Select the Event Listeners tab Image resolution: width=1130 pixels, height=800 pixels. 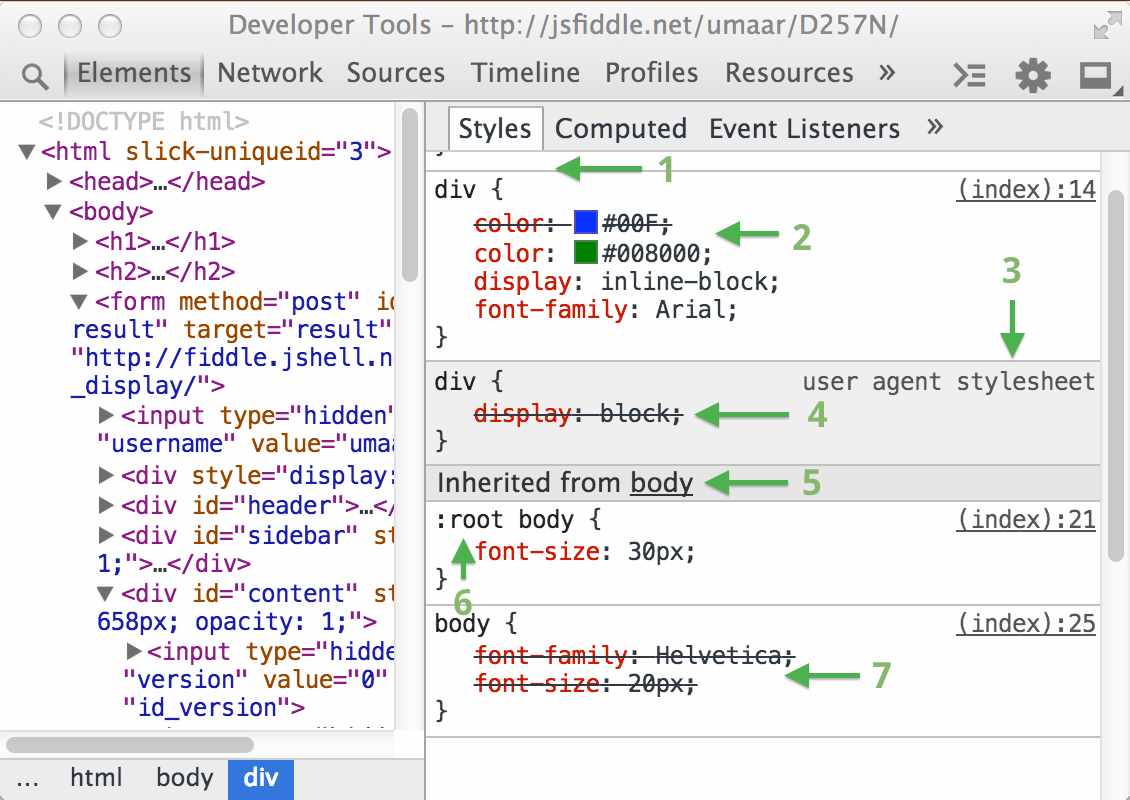pyautogui.click(x=804, y=129)
